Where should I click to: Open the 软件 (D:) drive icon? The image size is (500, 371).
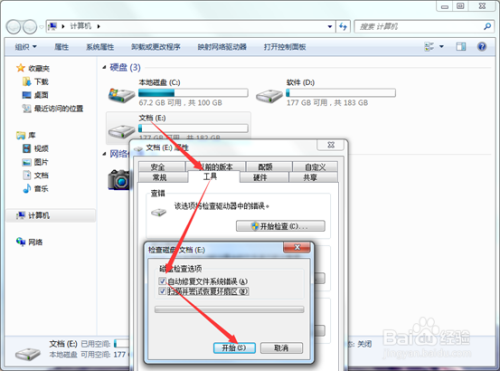point(269,96)
